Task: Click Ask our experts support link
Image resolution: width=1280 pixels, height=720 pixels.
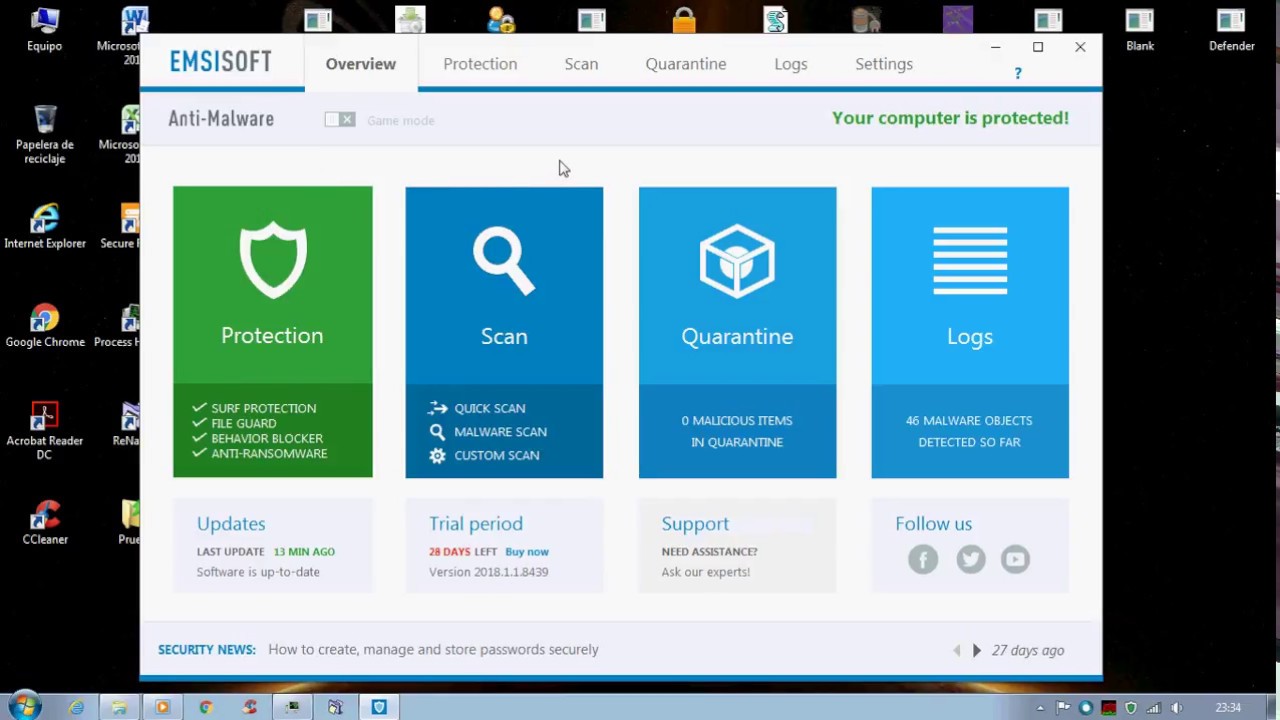Action: pyautogui.click(x=705, y=572)
